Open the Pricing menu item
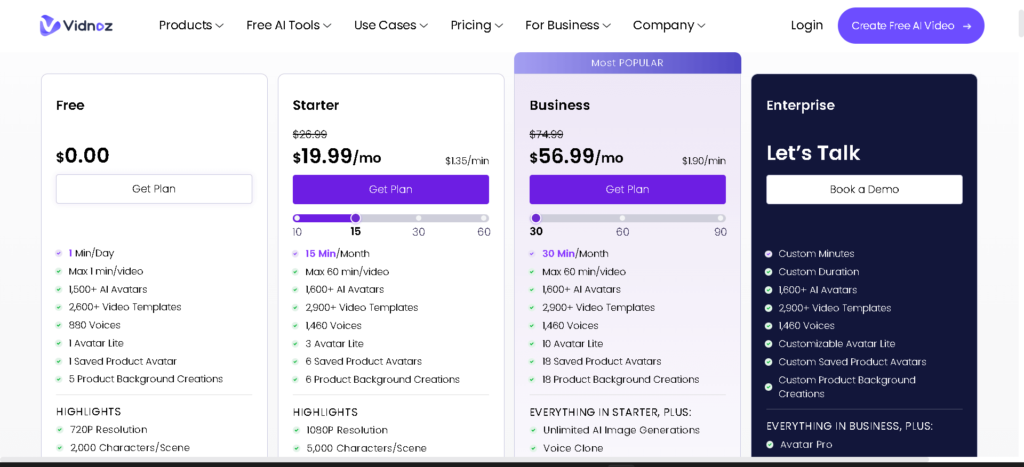This screenshot has height=467, width=1024. (x=476, y=25)
